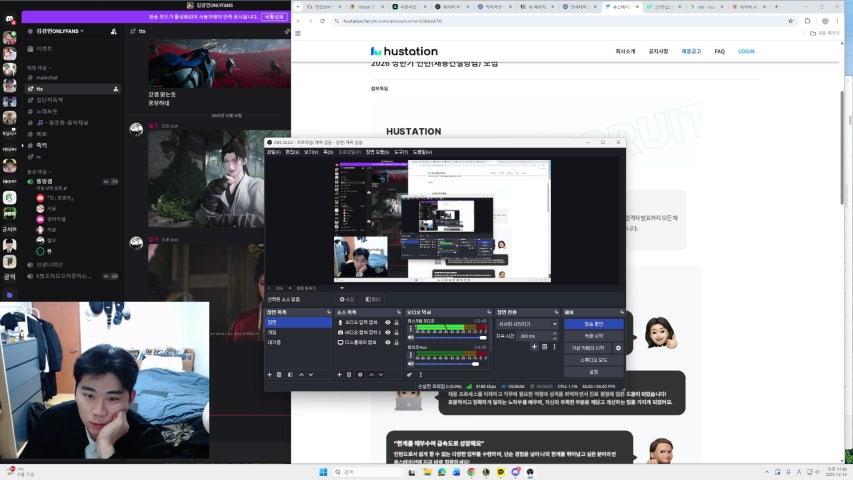Open the desktop audio options dots in the OBS mixer

[411, 329]
